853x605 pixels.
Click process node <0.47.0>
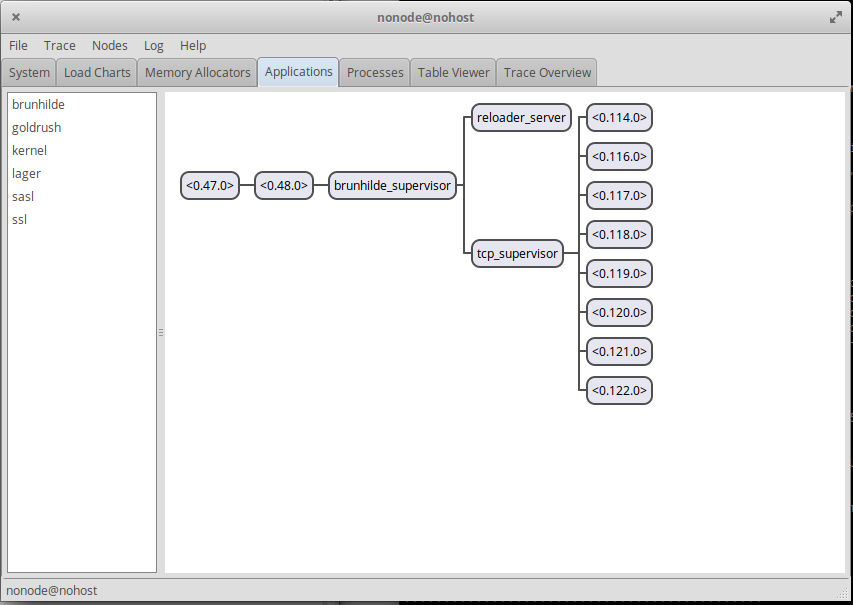click(x=210, y=186)
